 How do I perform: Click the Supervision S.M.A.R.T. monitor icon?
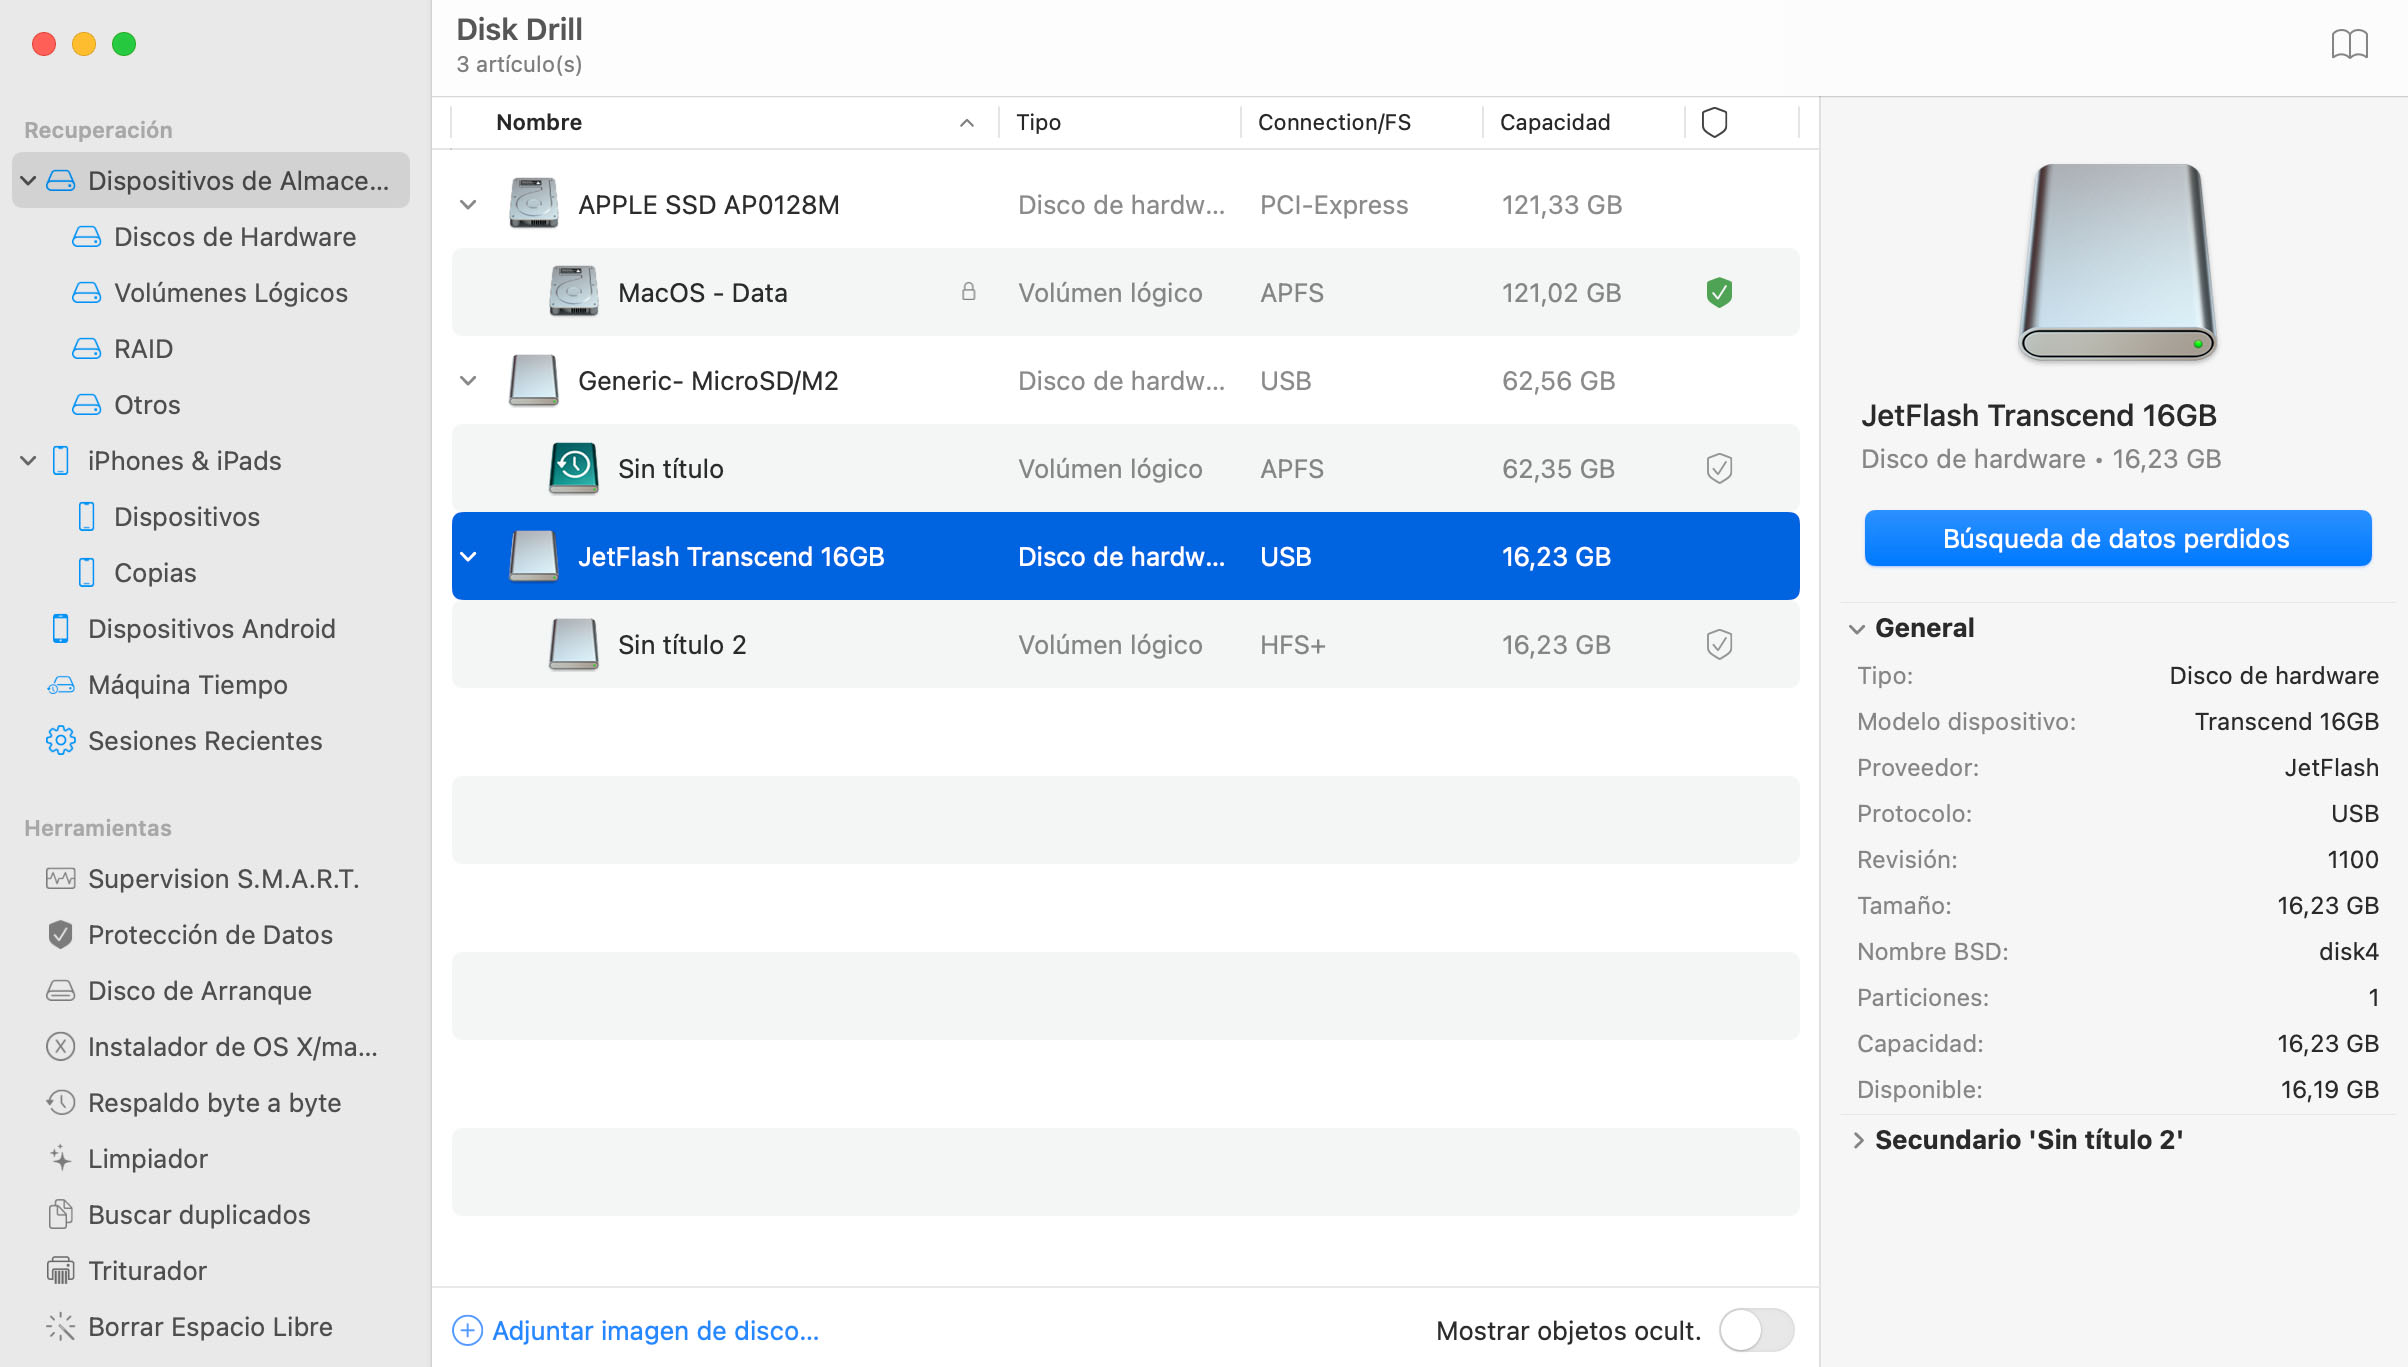click(60, 879)
